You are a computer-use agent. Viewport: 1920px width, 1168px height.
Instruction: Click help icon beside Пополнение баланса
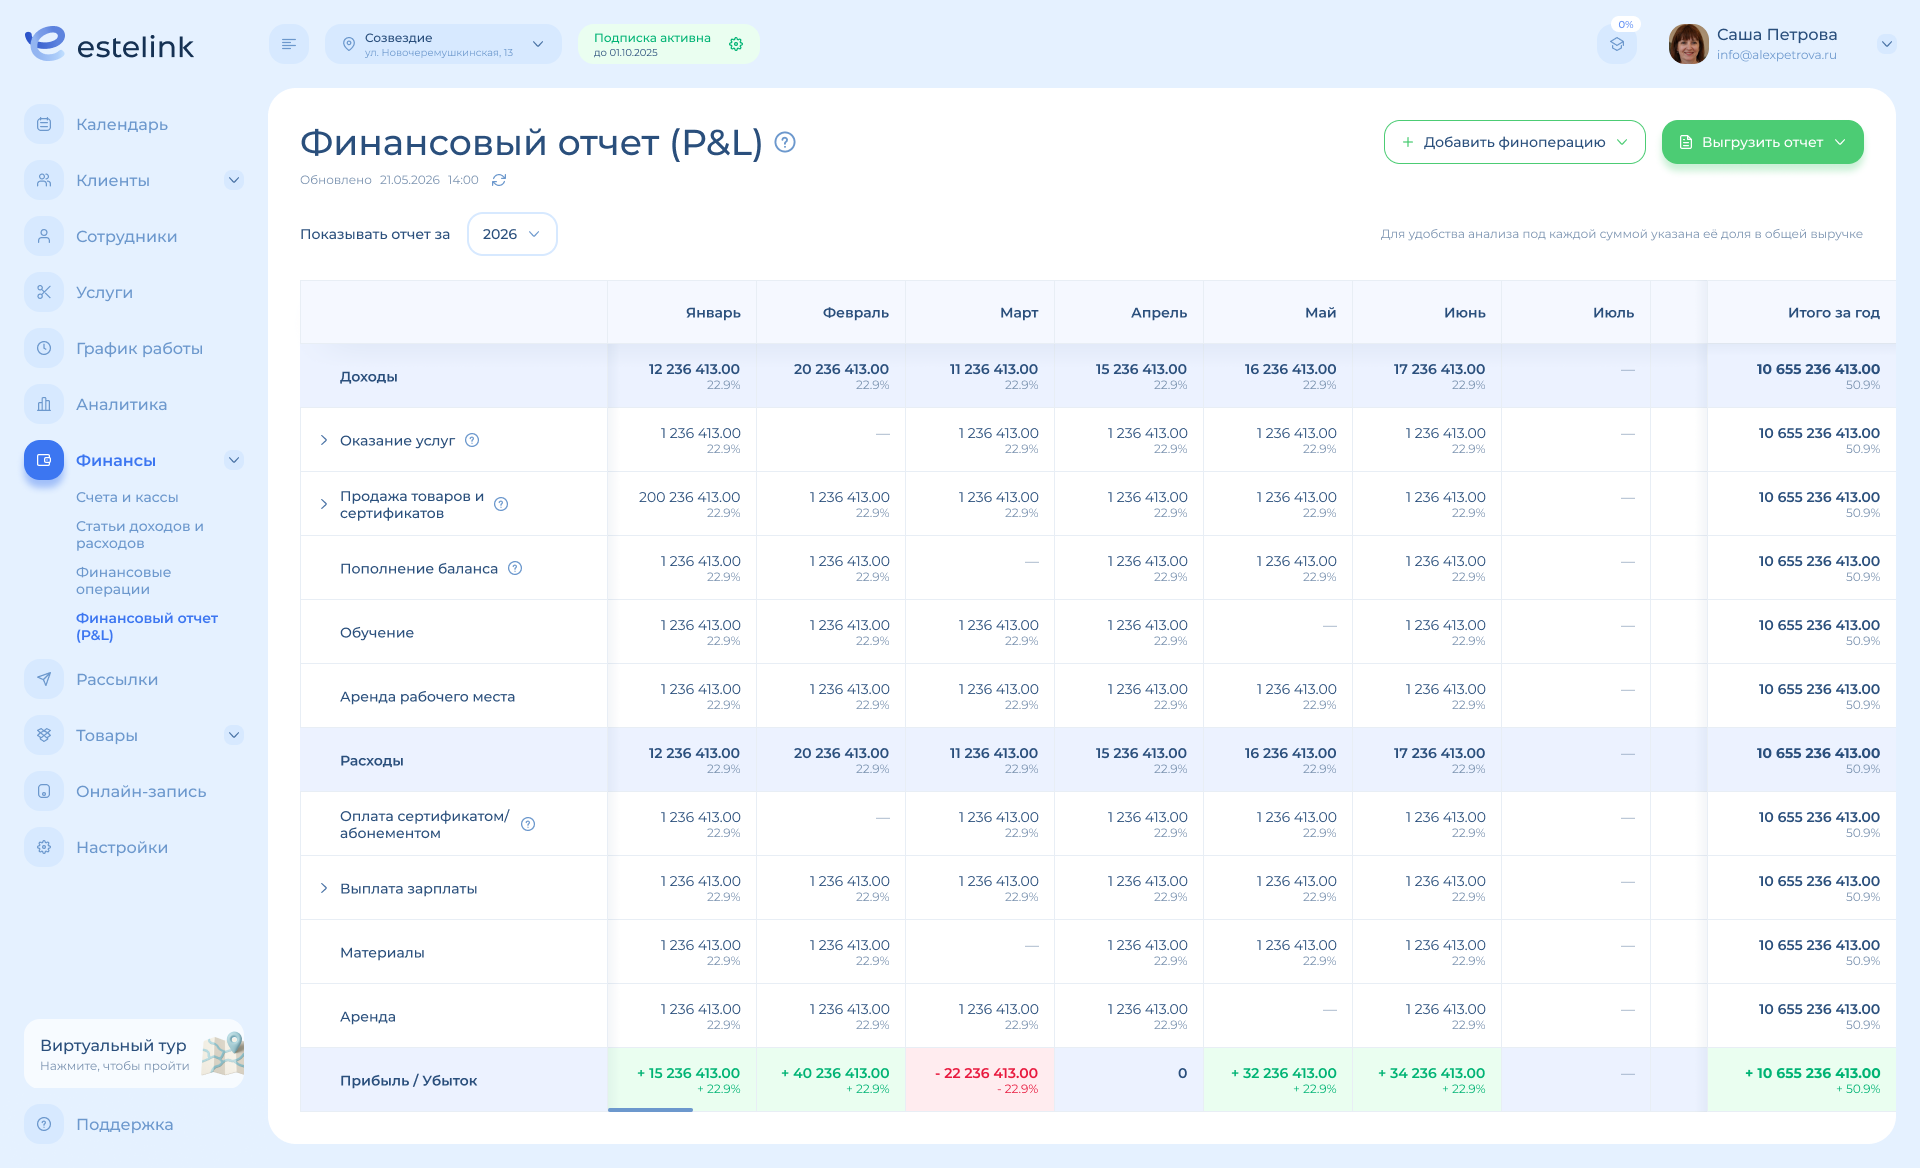515,568
